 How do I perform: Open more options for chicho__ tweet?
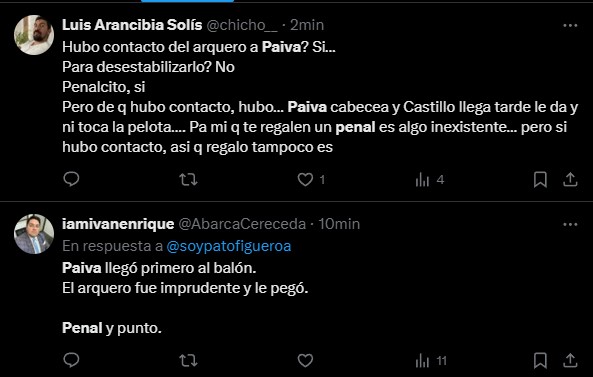(570, 25)
